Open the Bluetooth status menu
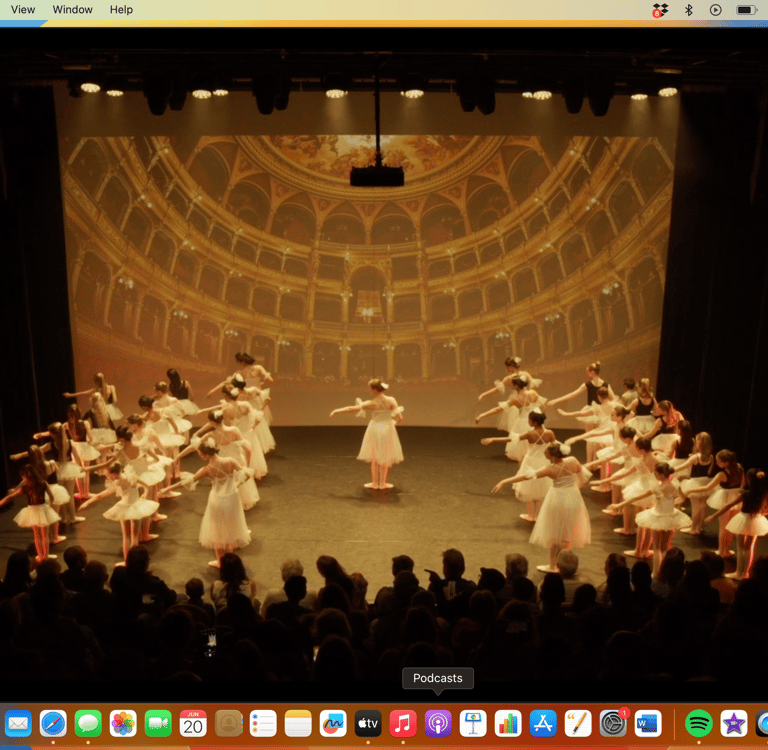768x750 pixels. (689, 10)
